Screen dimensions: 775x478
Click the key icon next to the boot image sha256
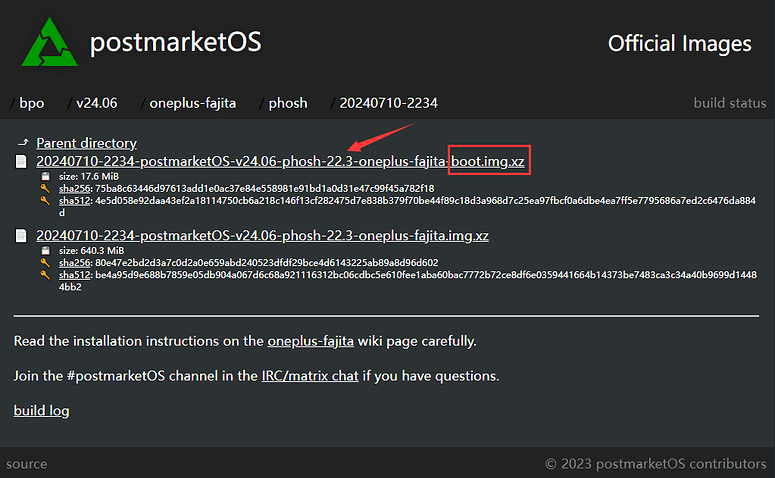coord(45,188)
